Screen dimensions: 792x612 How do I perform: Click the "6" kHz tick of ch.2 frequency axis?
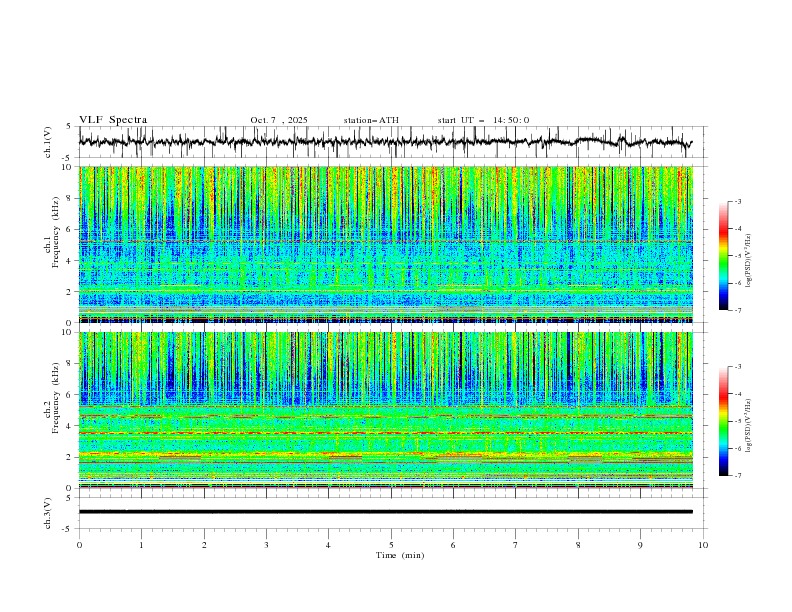70,395
